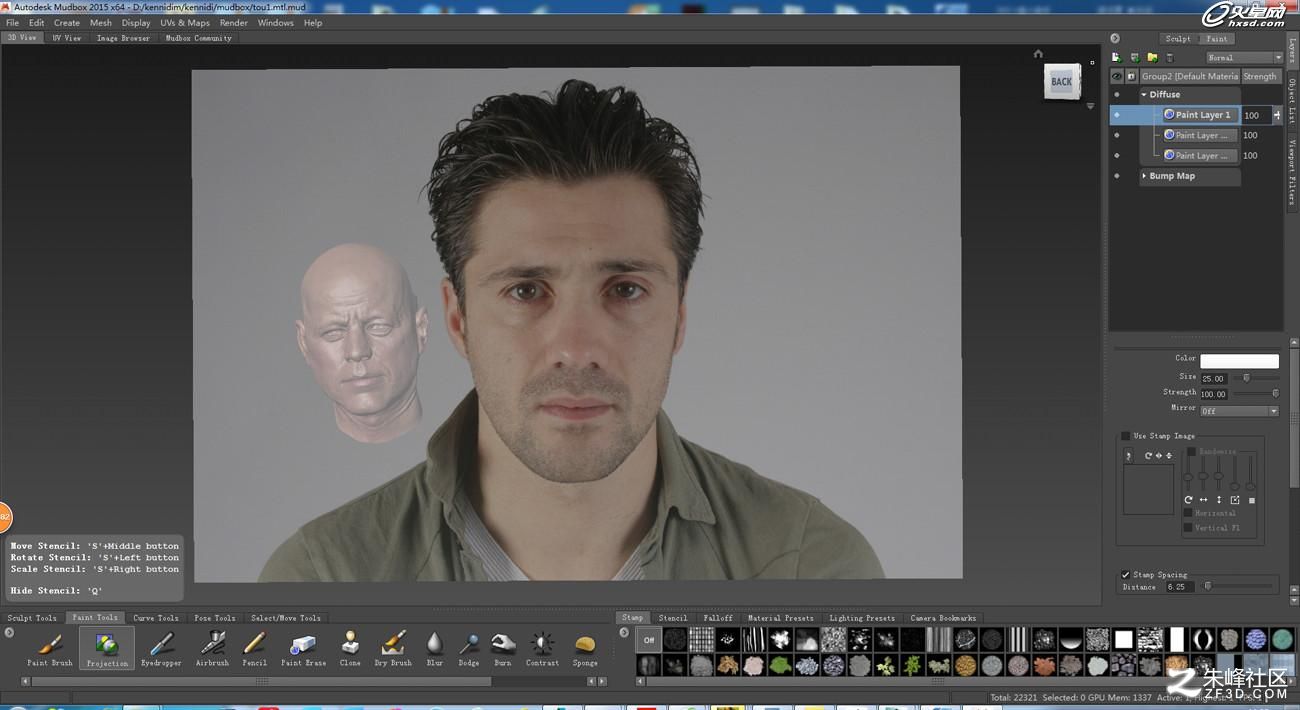Switch to the Stencil tab
1300x710 pixels.
[673, 618]
